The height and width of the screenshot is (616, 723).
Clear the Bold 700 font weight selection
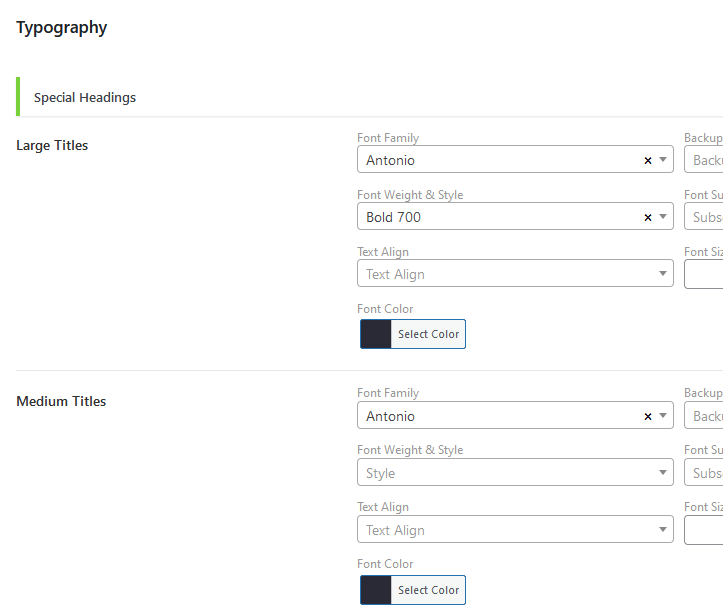(x=647, y=217)
